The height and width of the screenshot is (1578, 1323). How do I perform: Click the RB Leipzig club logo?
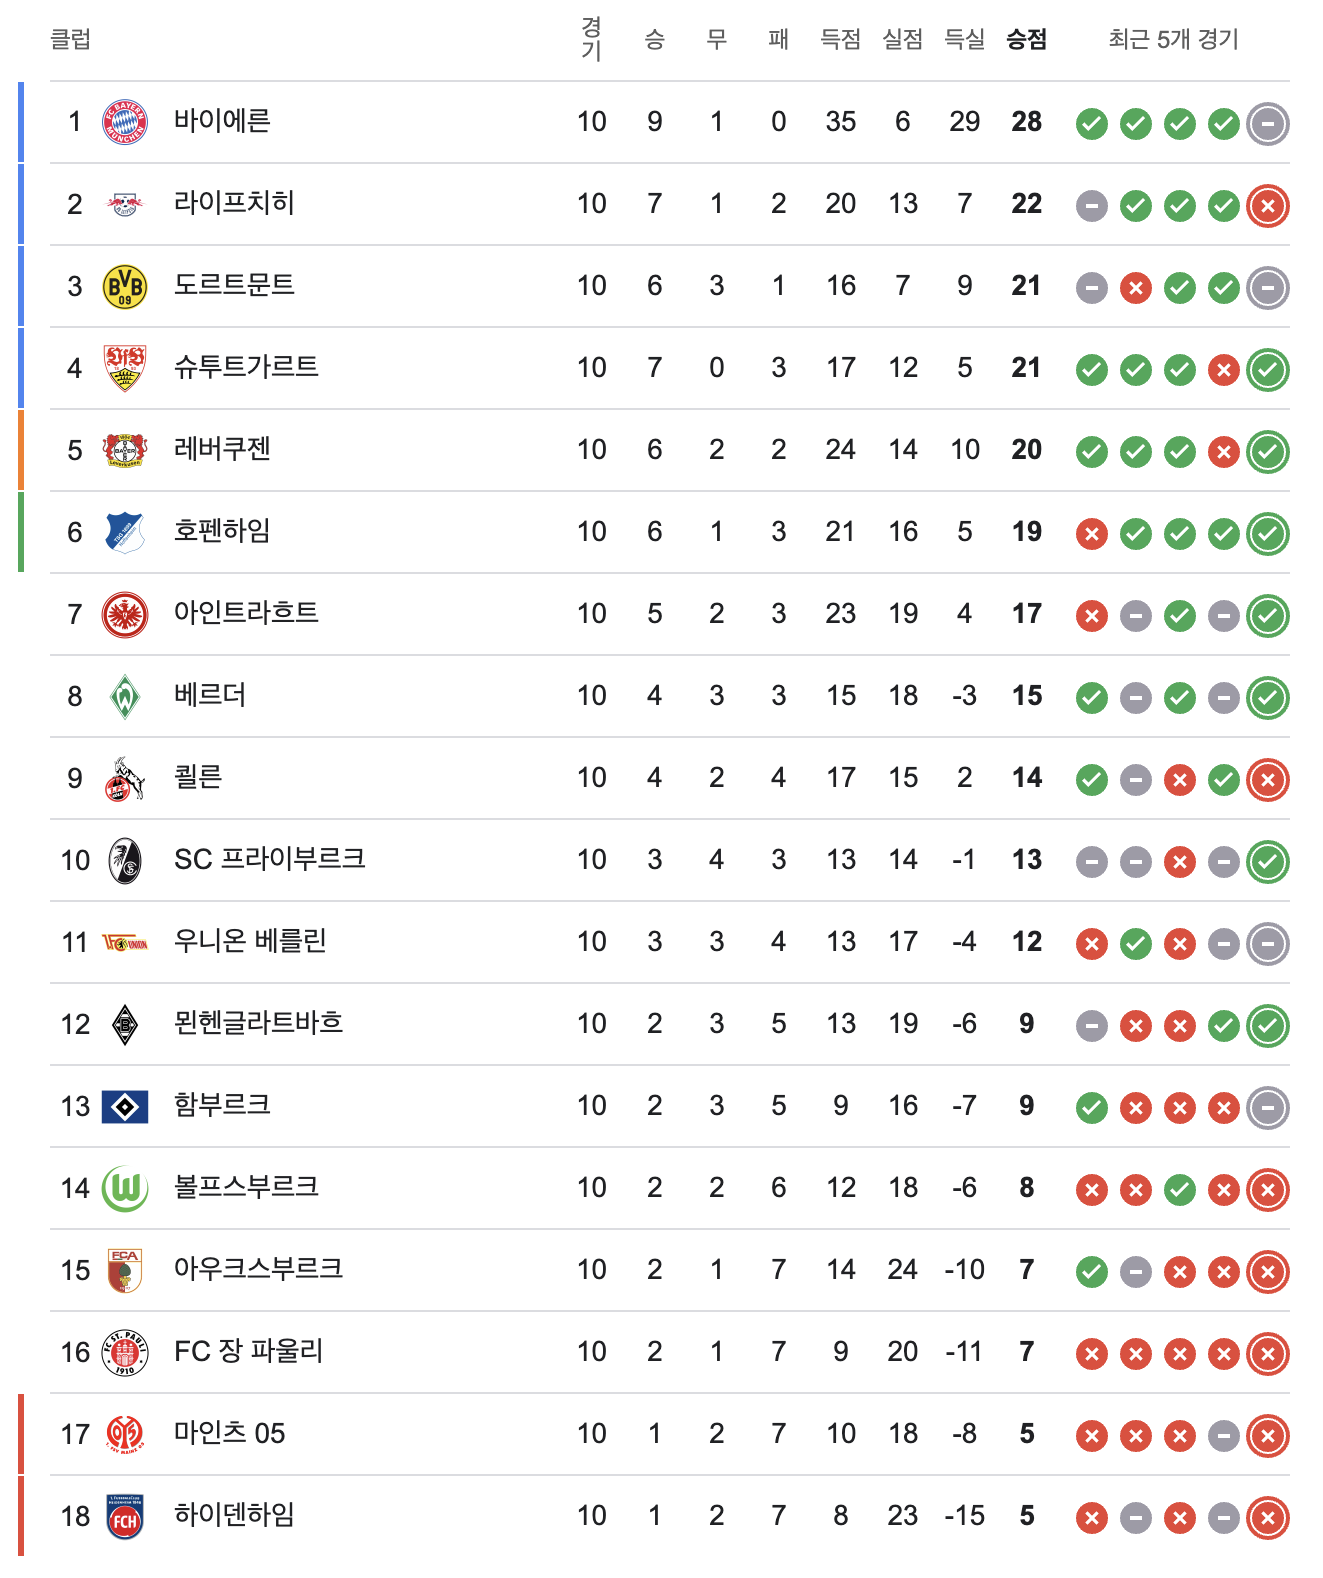pos(125,204)
